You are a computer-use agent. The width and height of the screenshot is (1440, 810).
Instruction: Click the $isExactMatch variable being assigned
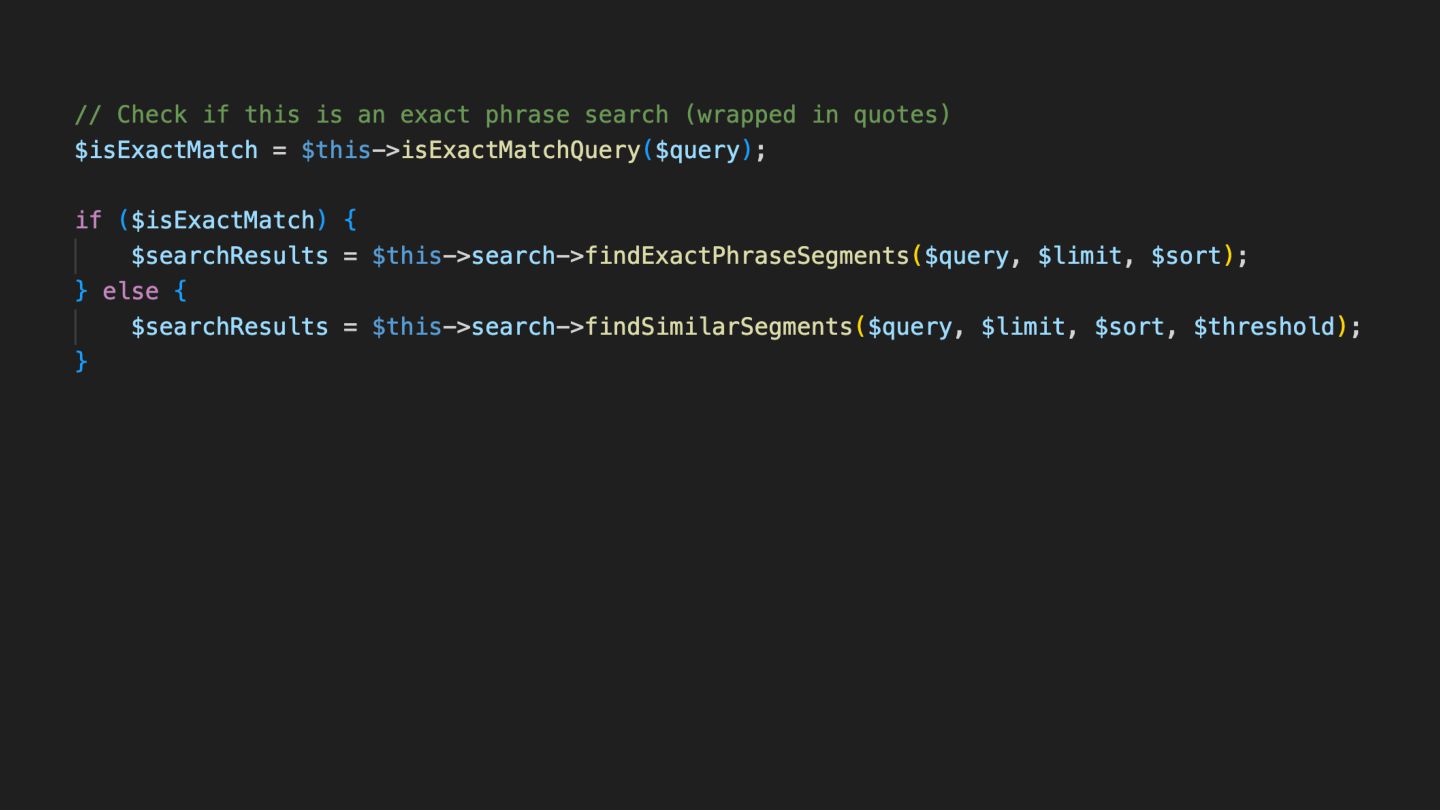(166, 150)
